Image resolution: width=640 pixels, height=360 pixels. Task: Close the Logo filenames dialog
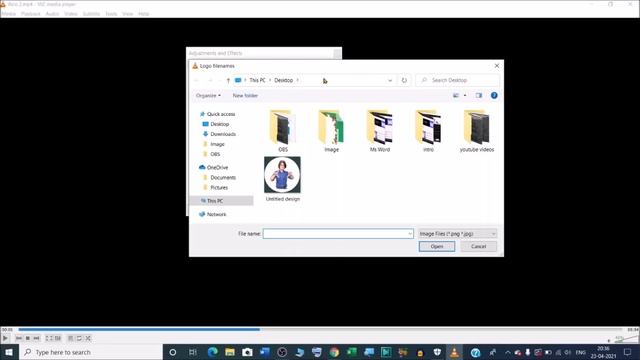[497, 66]
